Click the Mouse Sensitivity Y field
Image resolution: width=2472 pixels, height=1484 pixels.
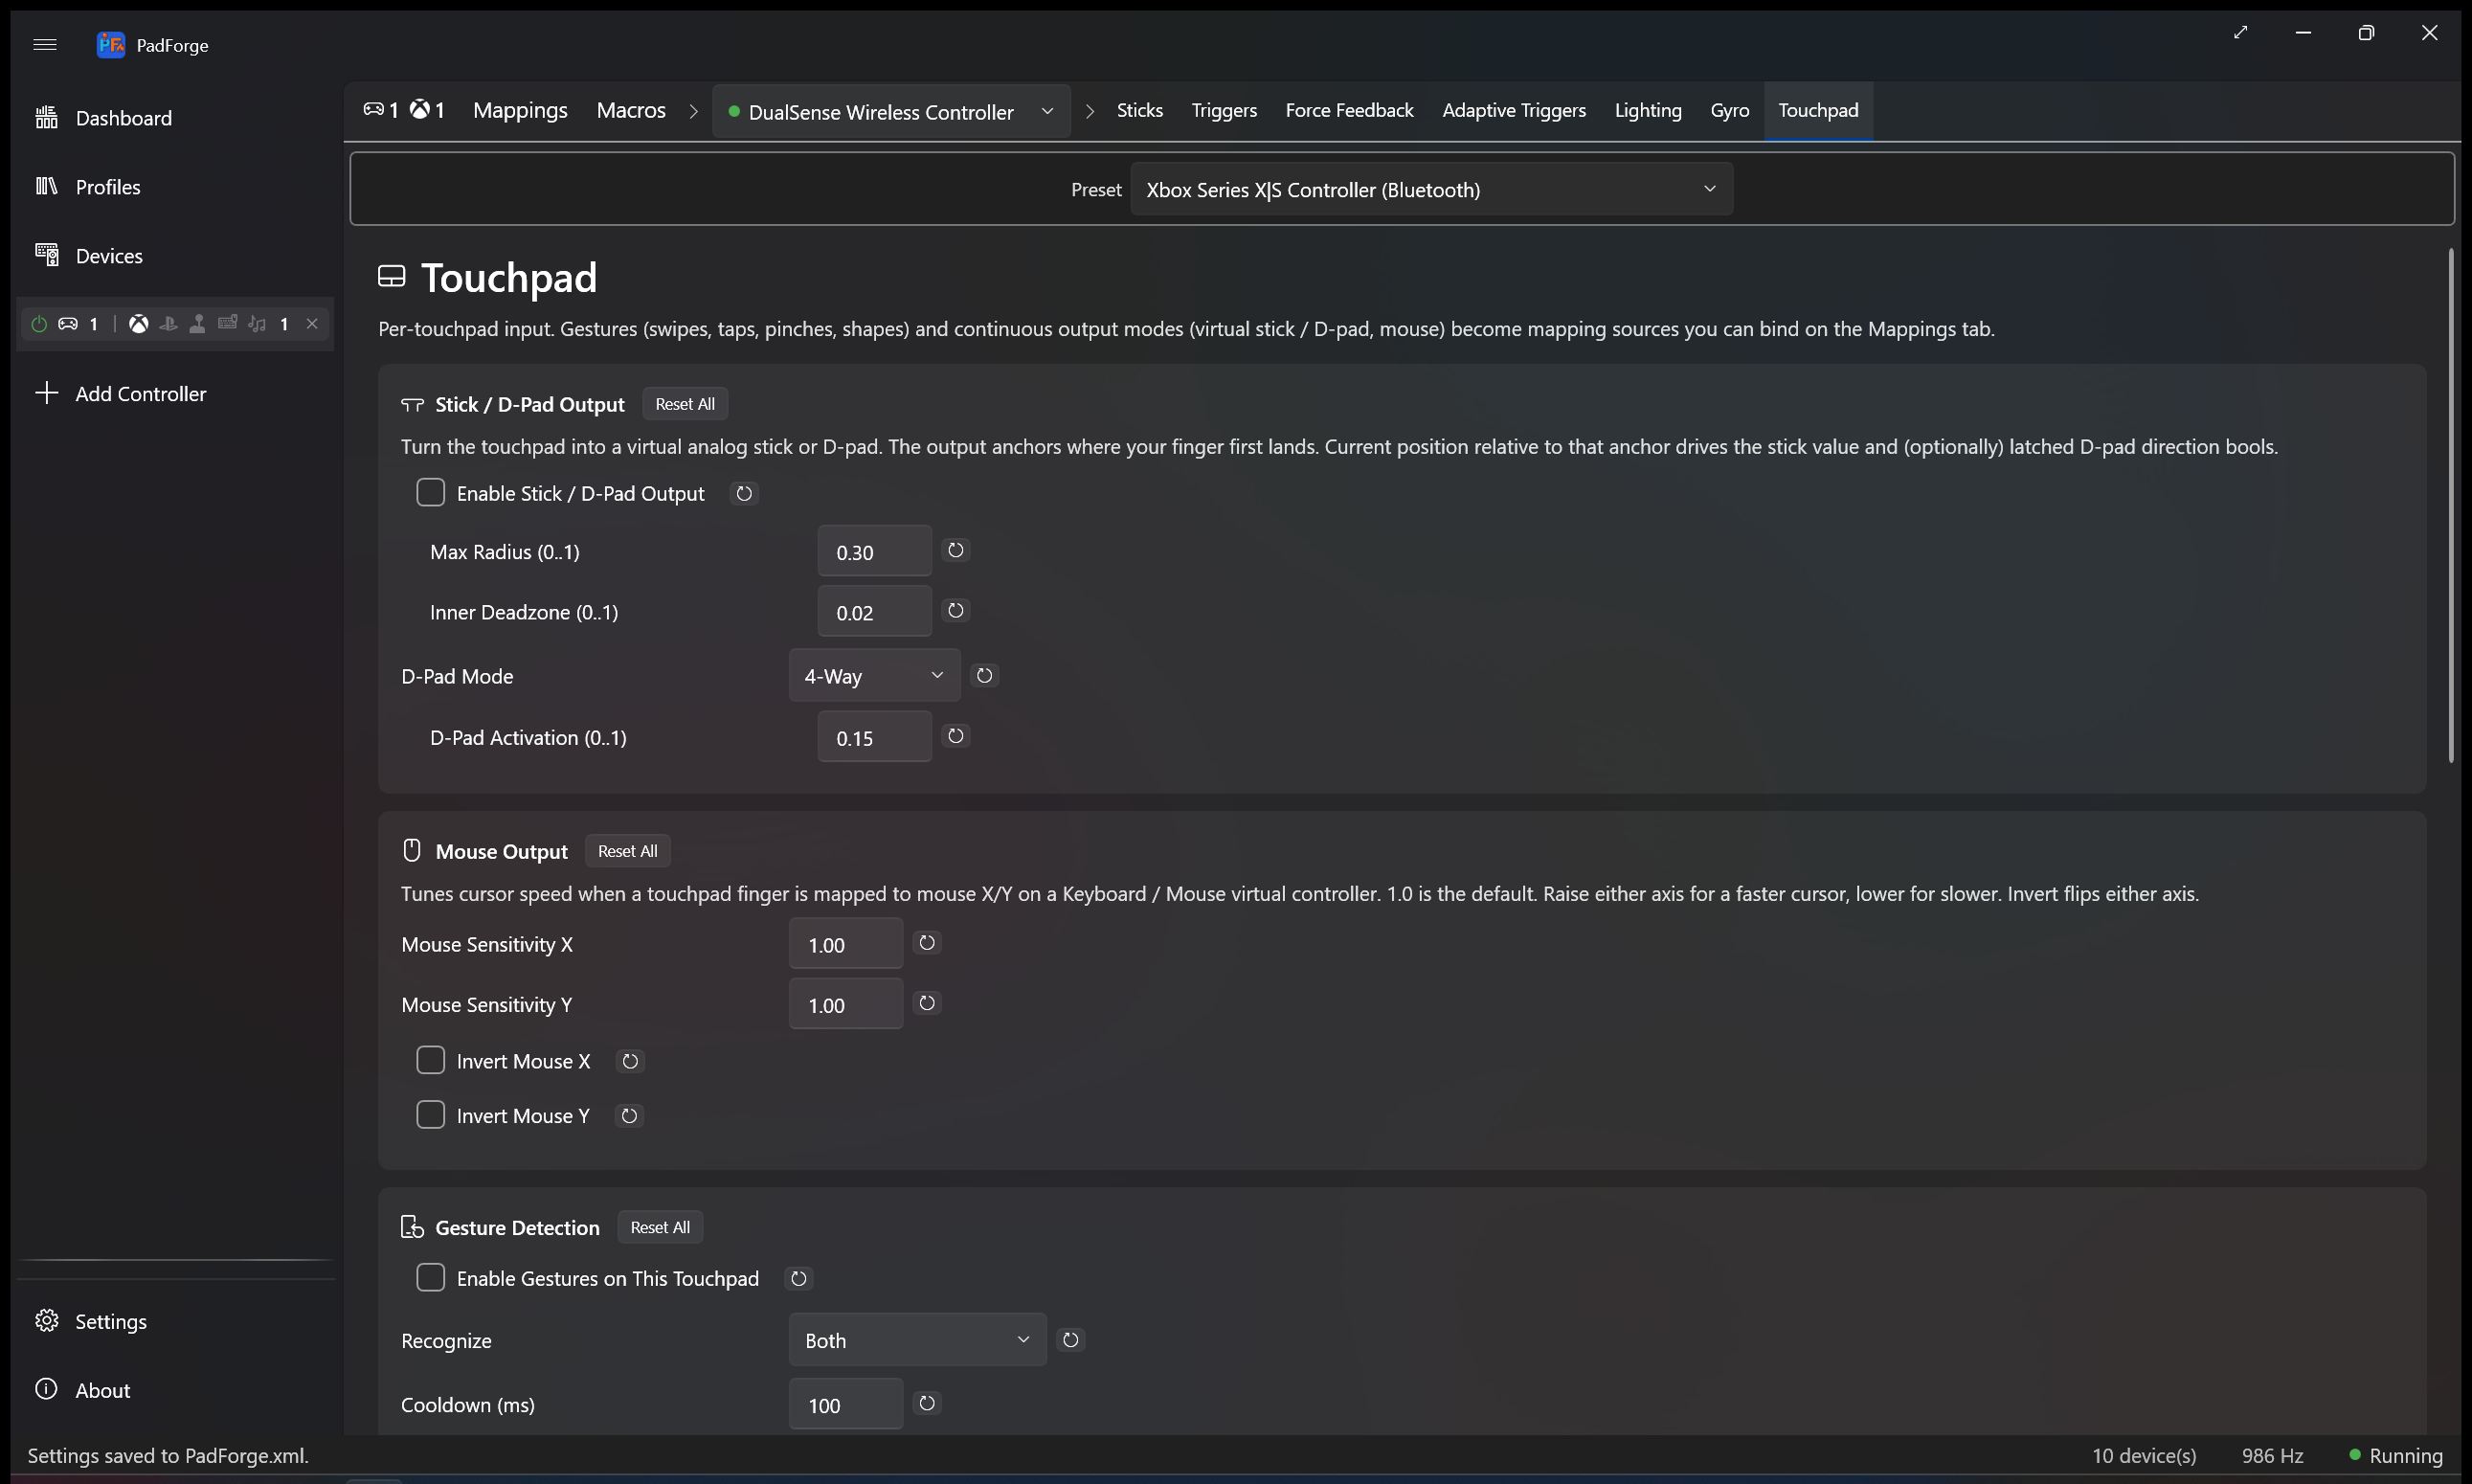(x=846, y=1004)
